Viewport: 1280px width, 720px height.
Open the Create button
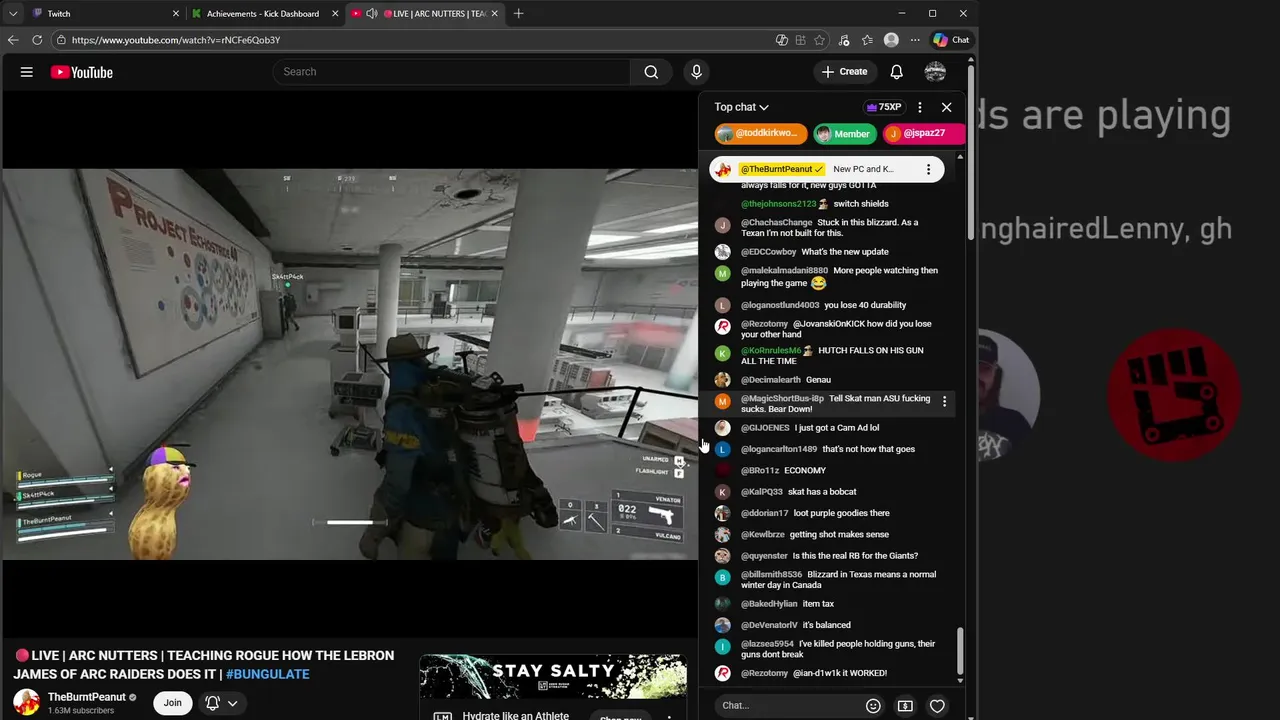(845, 72)
